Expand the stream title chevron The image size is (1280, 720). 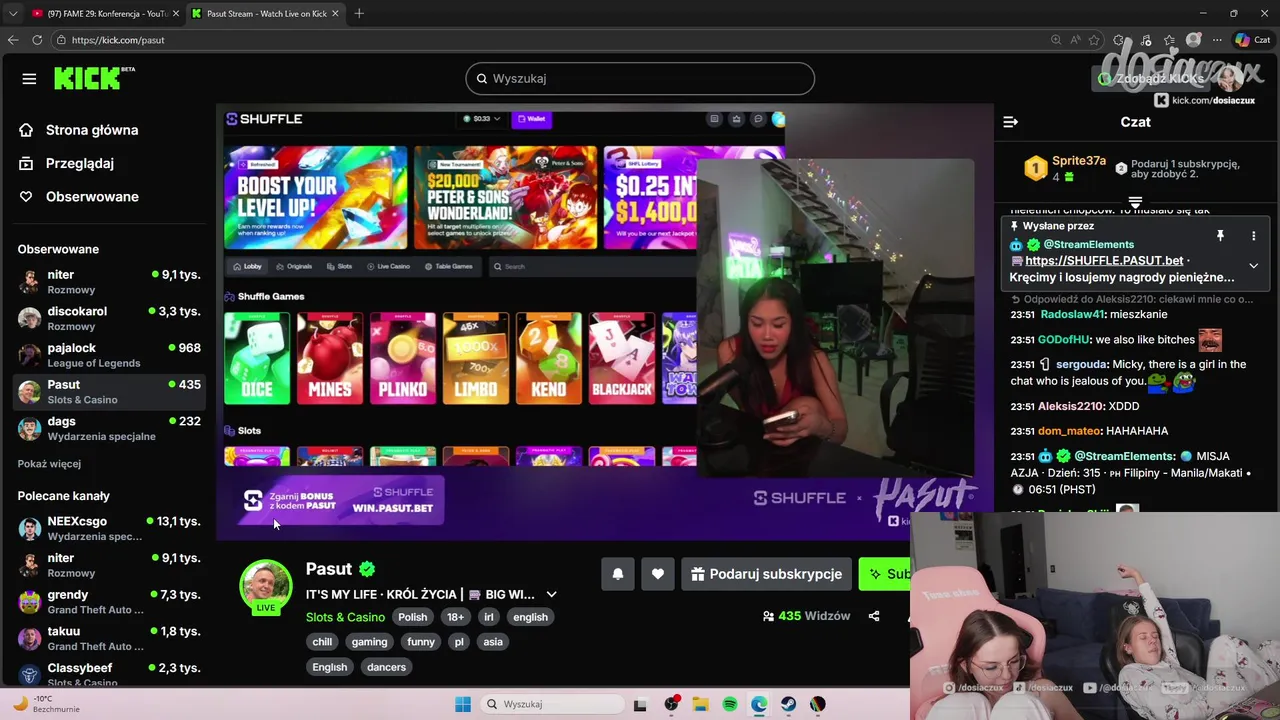(x=551, y=594)
